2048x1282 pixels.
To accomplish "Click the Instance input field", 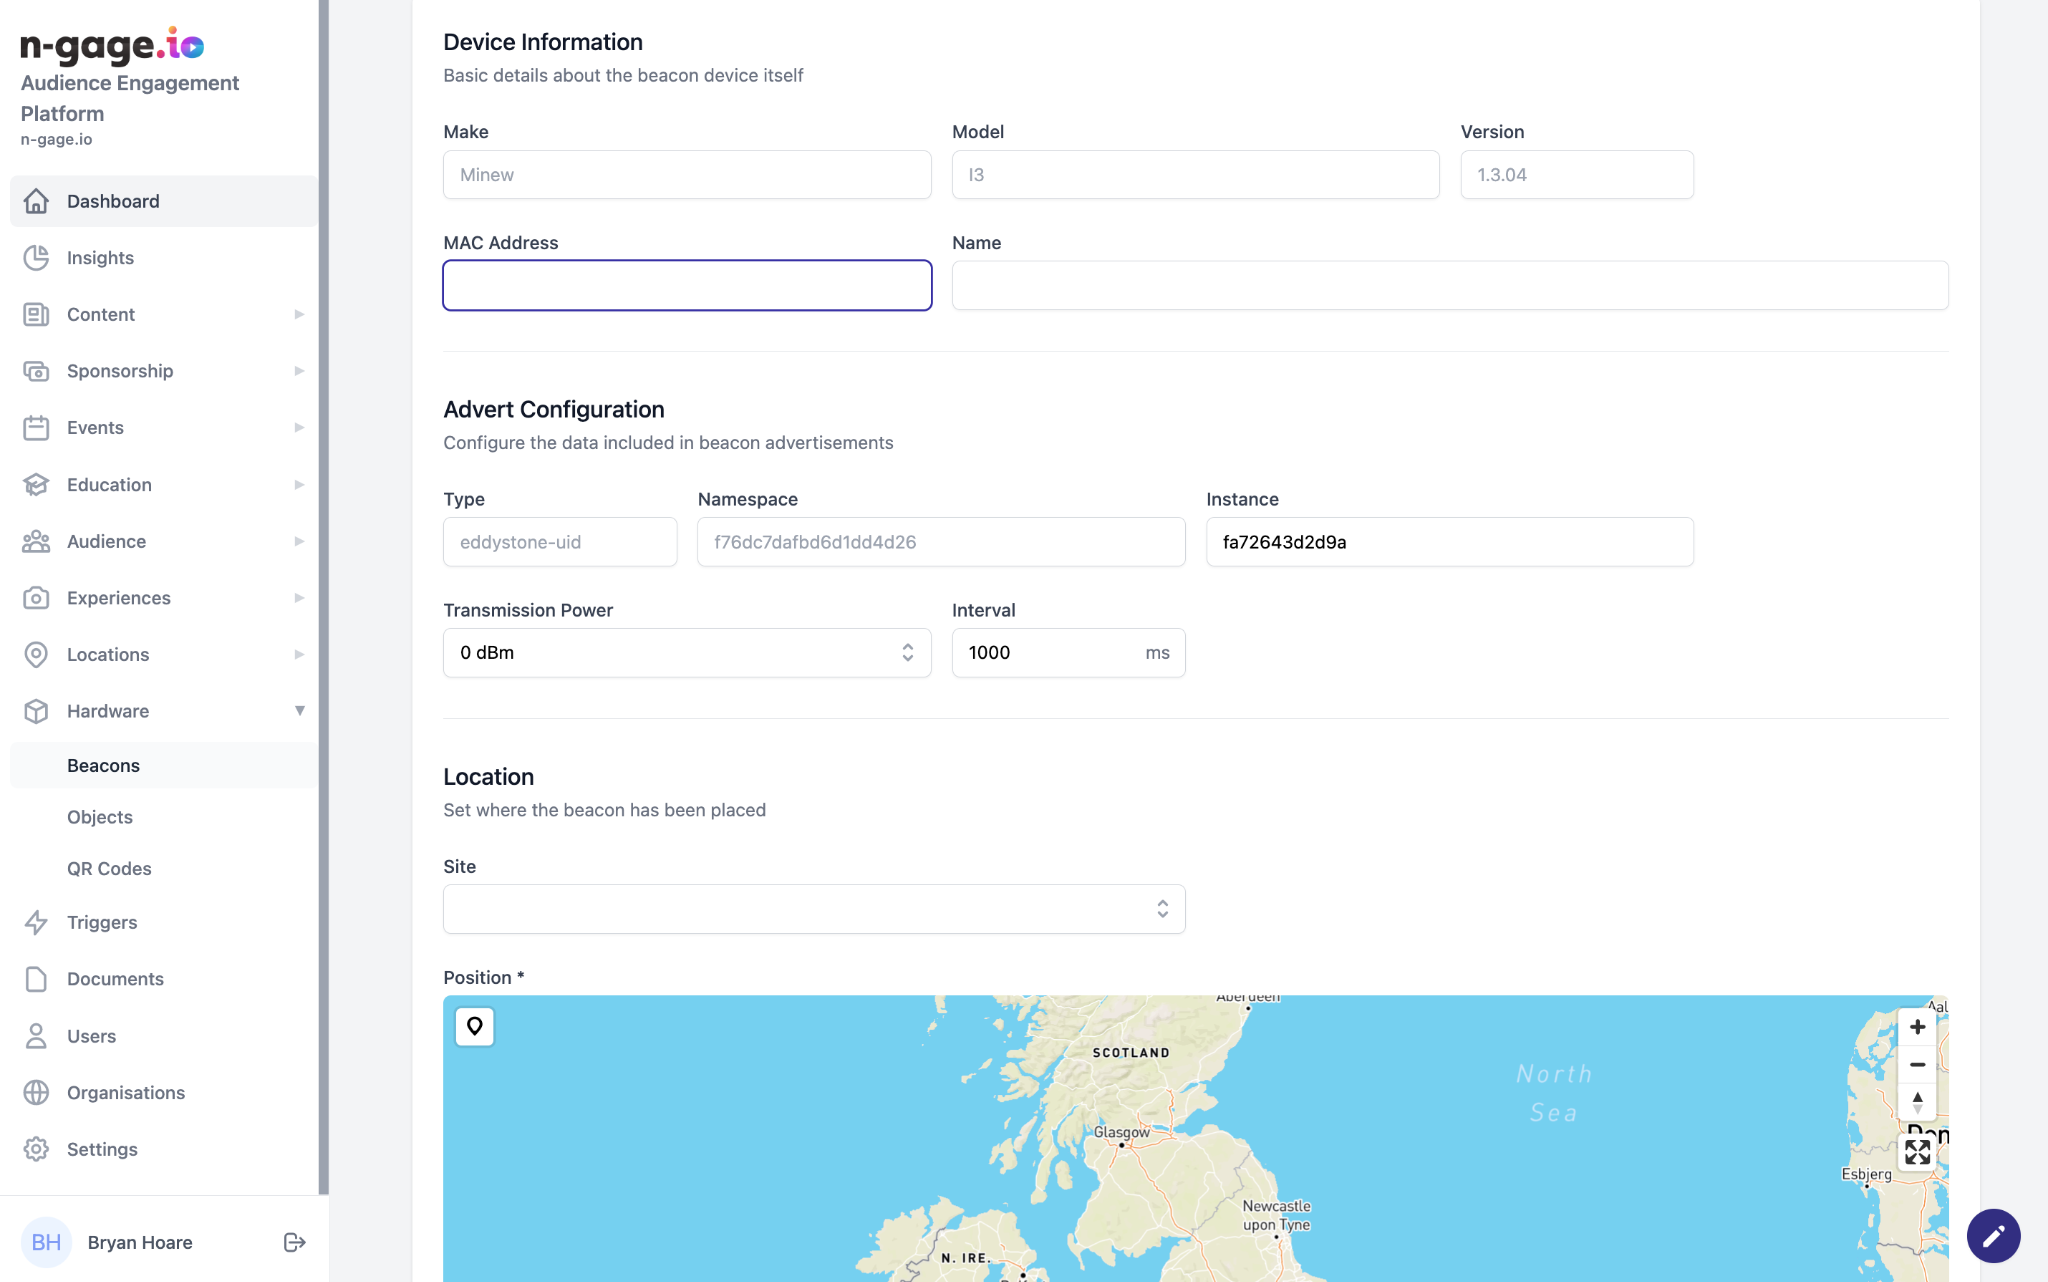I will (1449, 542).
